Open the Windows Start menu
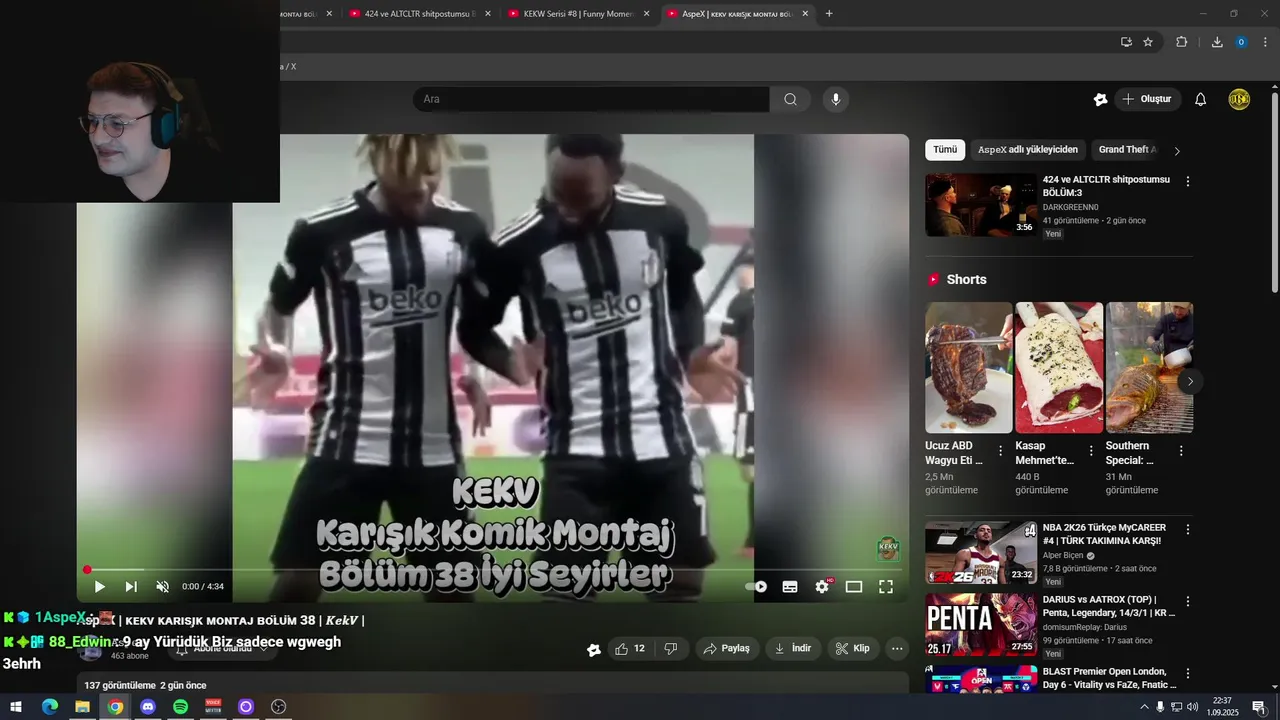1280x720 pixels. 16,707
